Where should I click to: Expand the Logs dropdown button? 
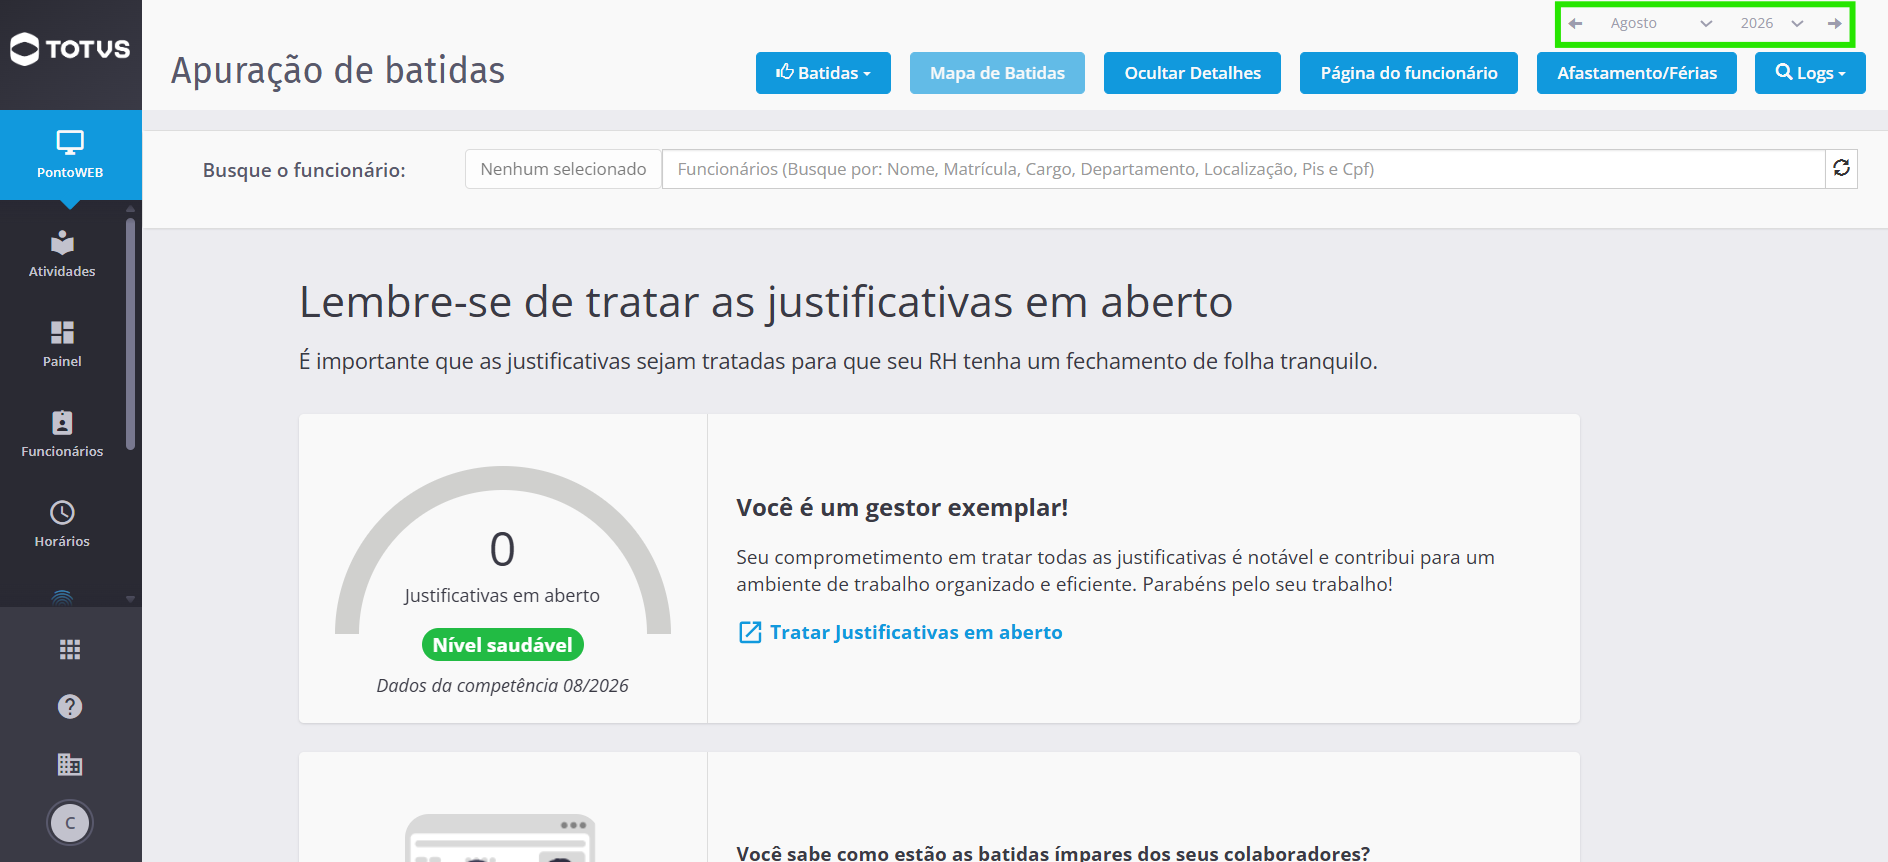1810,73
